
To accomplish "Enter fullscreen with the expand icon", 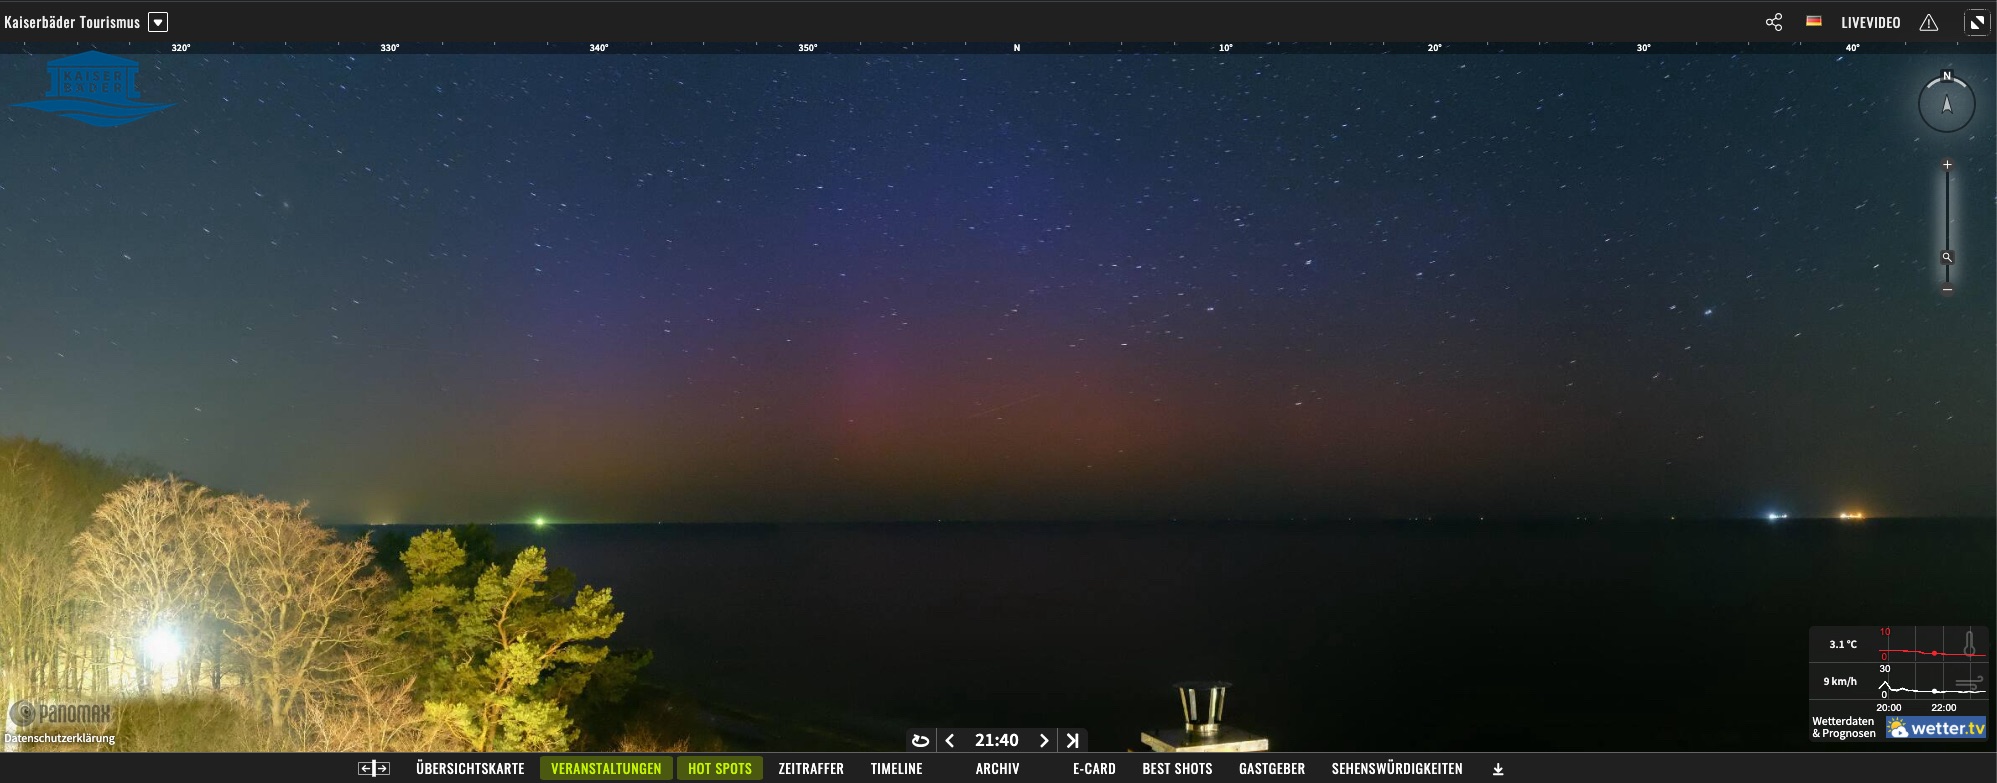I will pyautogui.click(x=1976, y=22).
